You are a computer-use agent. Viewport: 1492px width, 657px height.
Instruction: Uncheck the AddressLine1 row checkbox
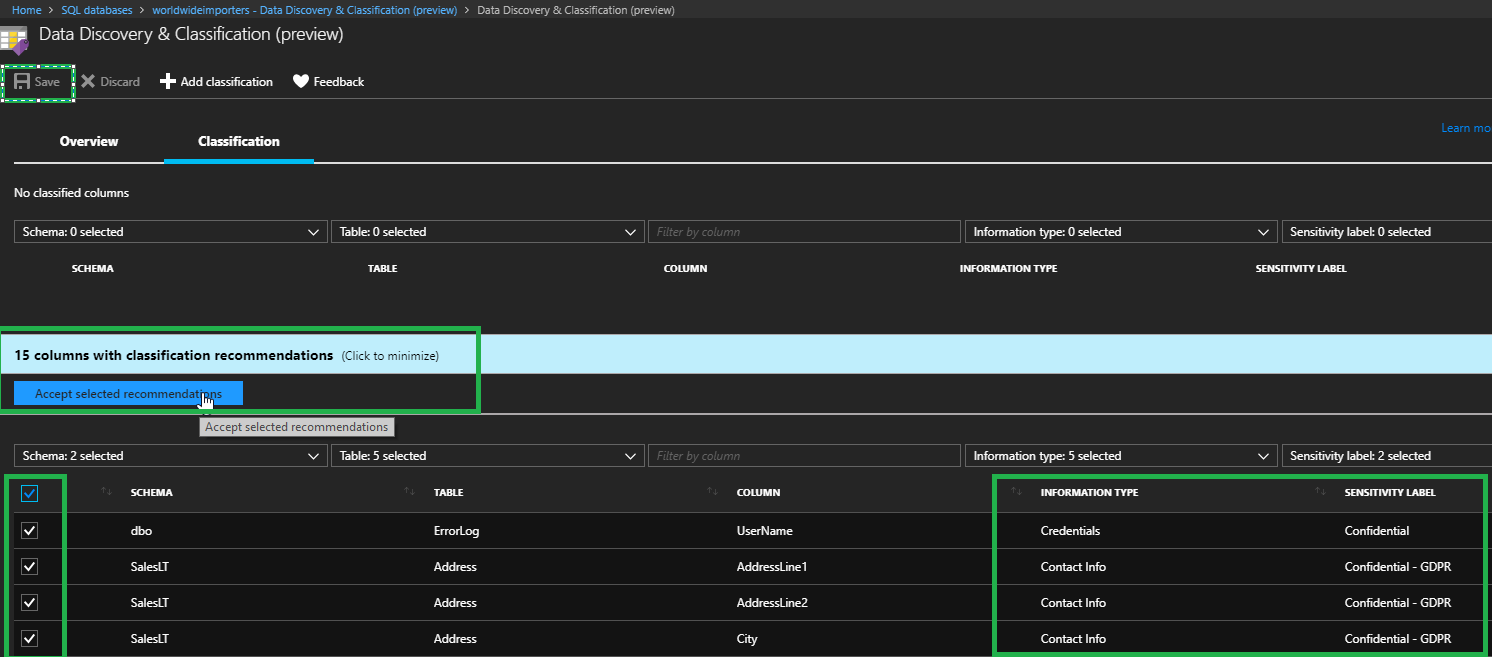point(30,567)
